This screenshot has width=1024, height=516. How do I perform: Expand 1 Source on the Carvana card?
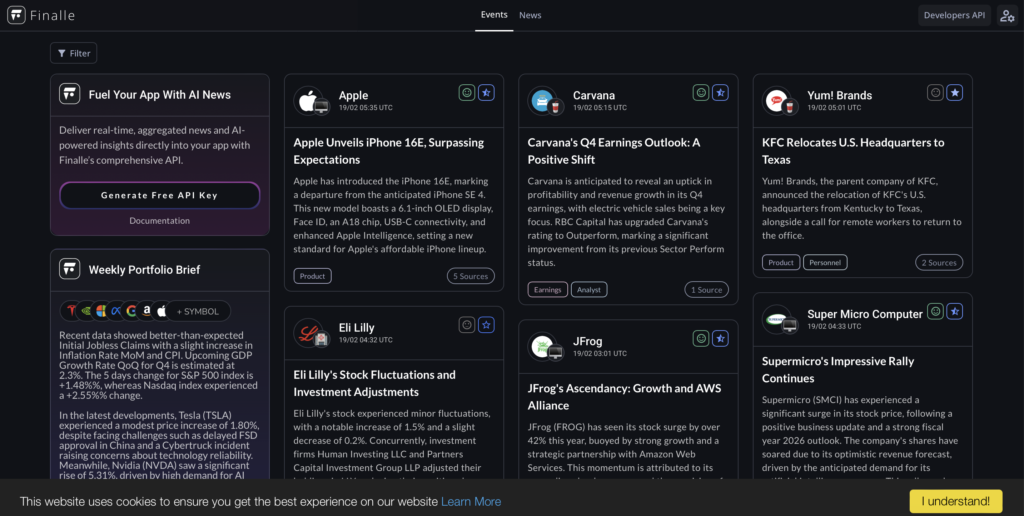click(x=706, y=290)
